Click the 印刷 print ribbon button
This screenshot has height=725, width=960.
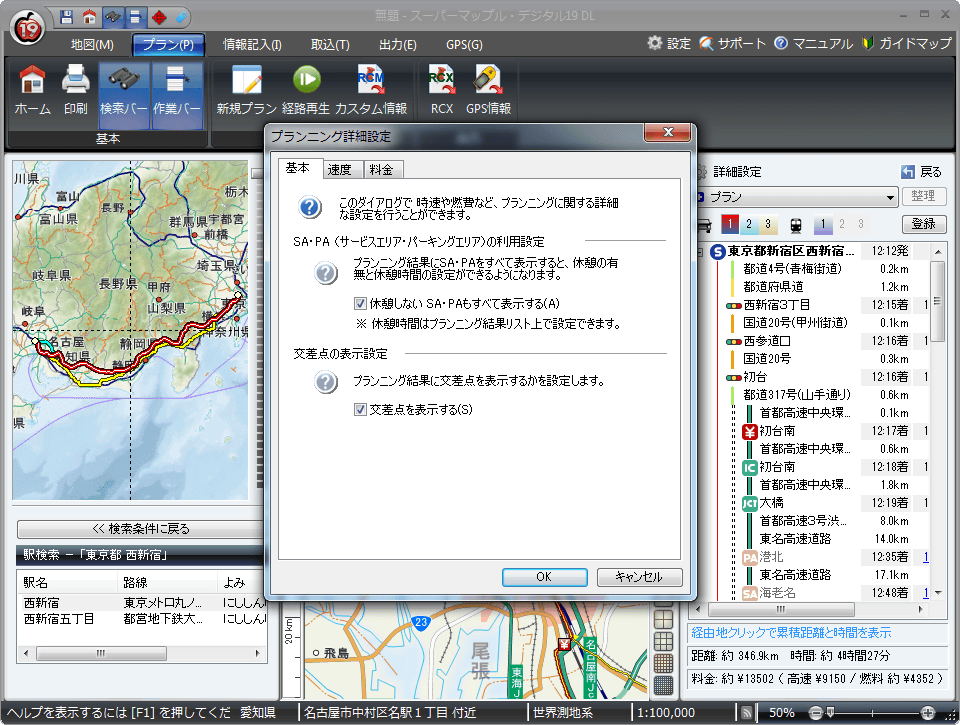click(76, 91)
